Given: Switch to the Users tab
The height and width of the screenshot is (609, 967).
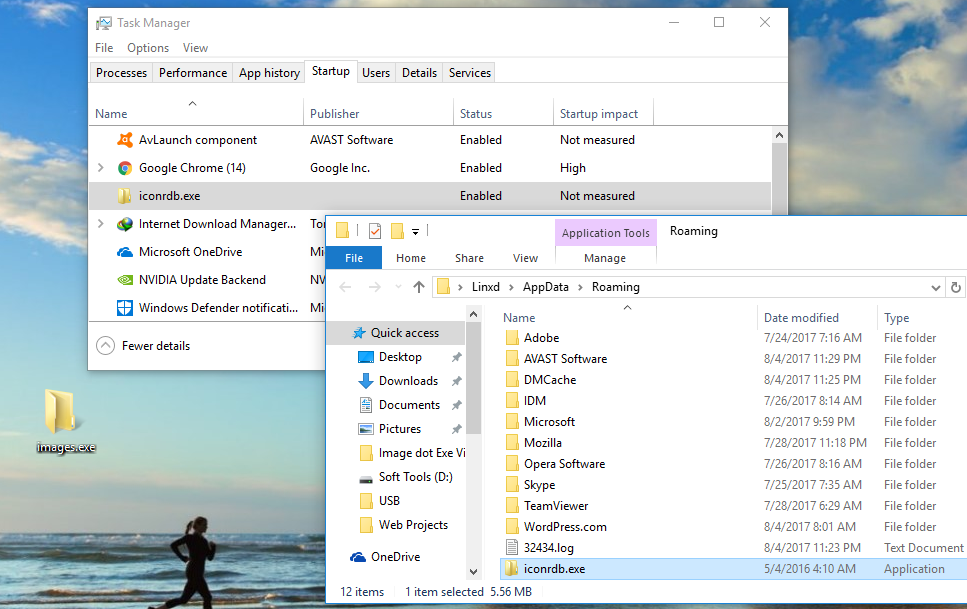Looking at the screenshot, I should (376, 73).
